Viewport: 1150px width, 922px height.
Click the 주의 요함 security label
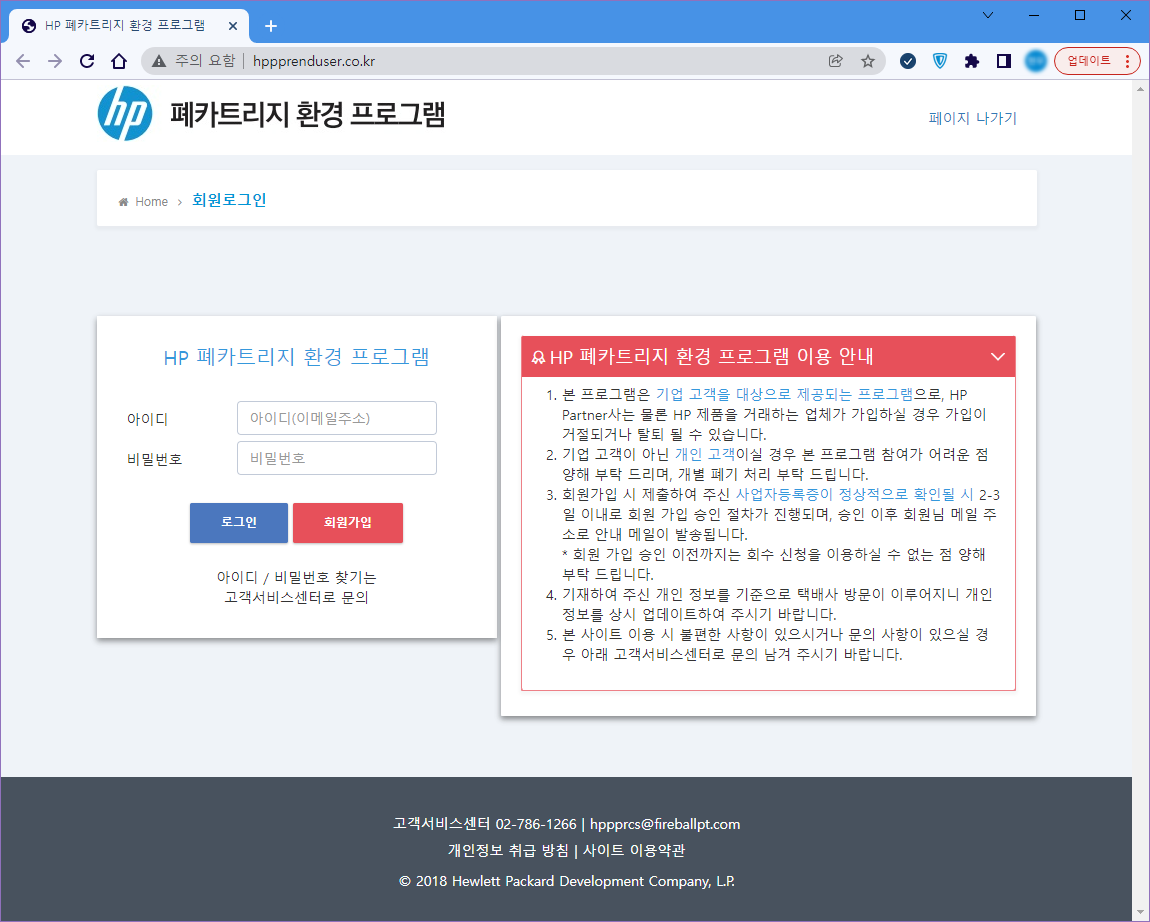click(205, 61)
